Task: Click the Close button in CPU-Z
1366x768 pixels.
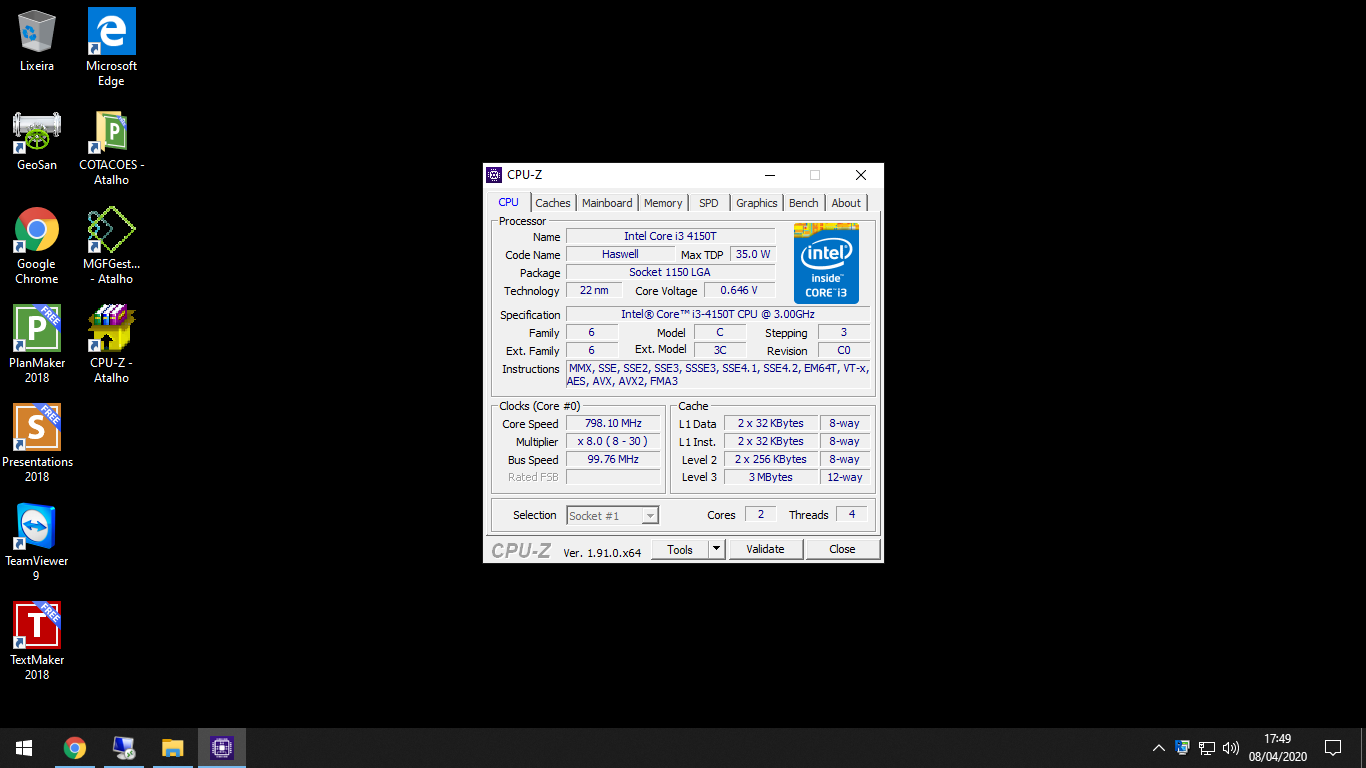Action: pos(842,549)
